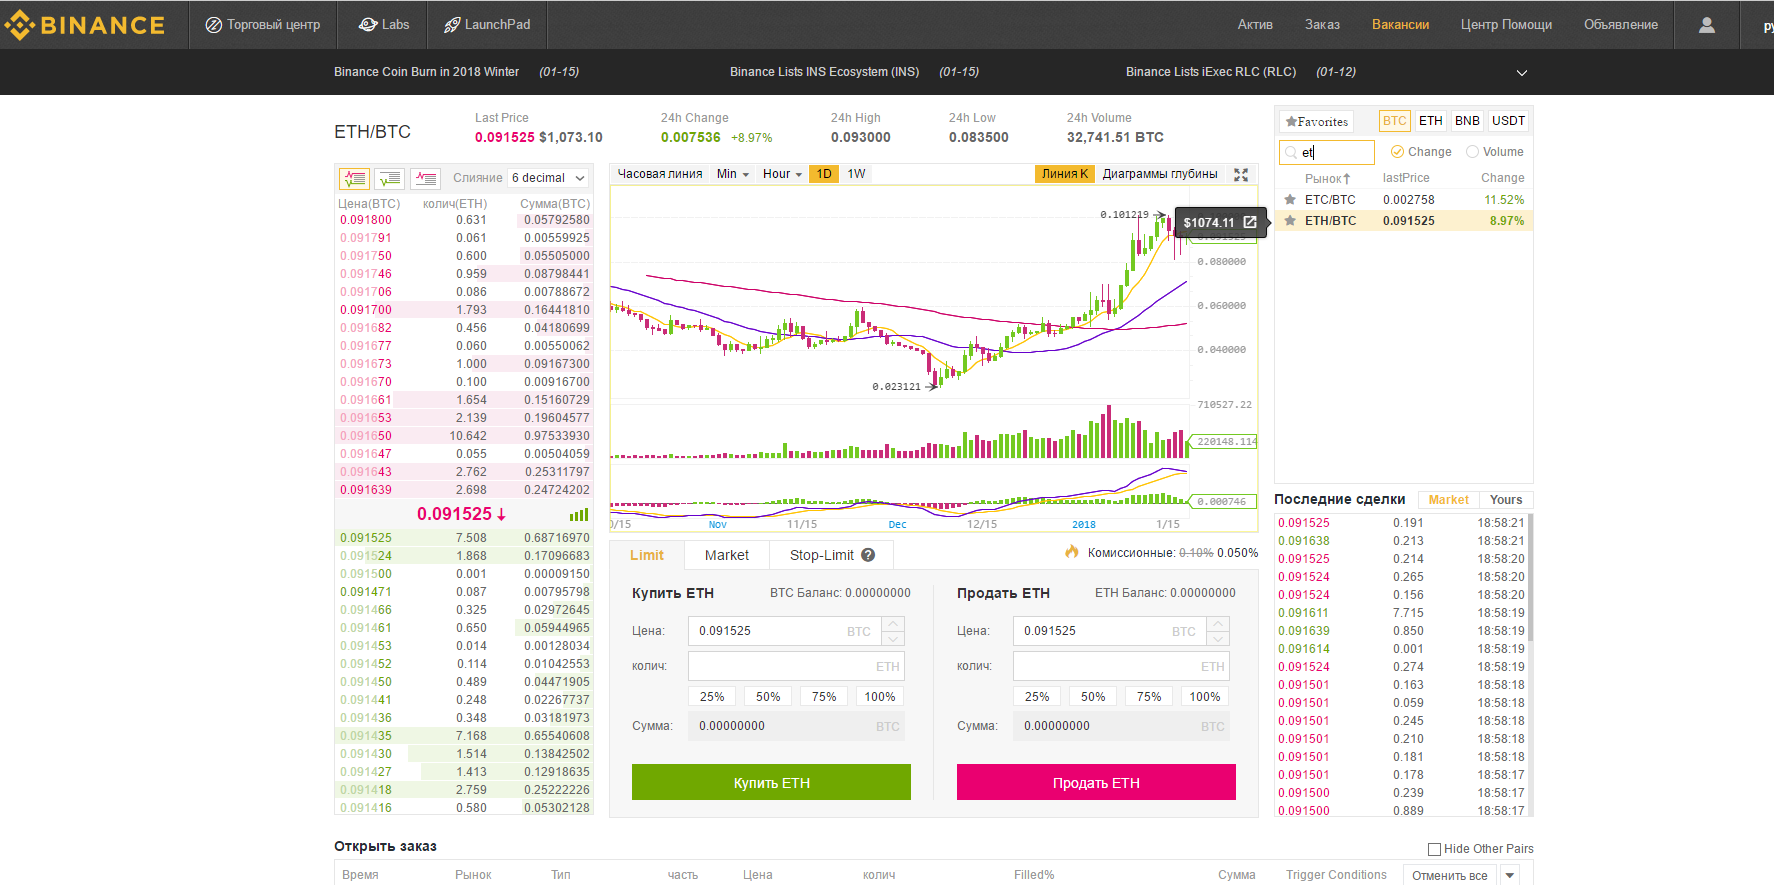1774x885 pixels.
Task: Decrease buy price with down stepper arrow
Action: click(894, 638)
